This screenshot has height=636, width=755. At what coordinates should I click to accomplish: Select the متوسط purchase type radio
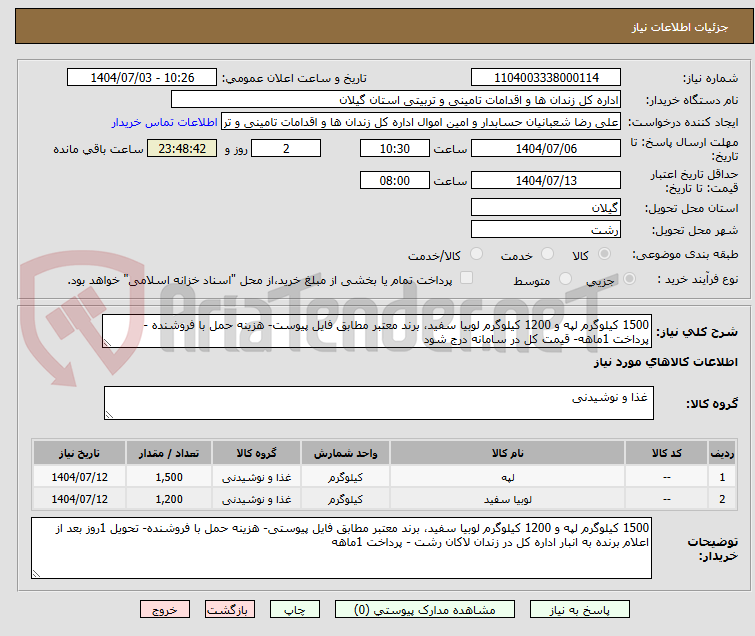coord(565,279)
